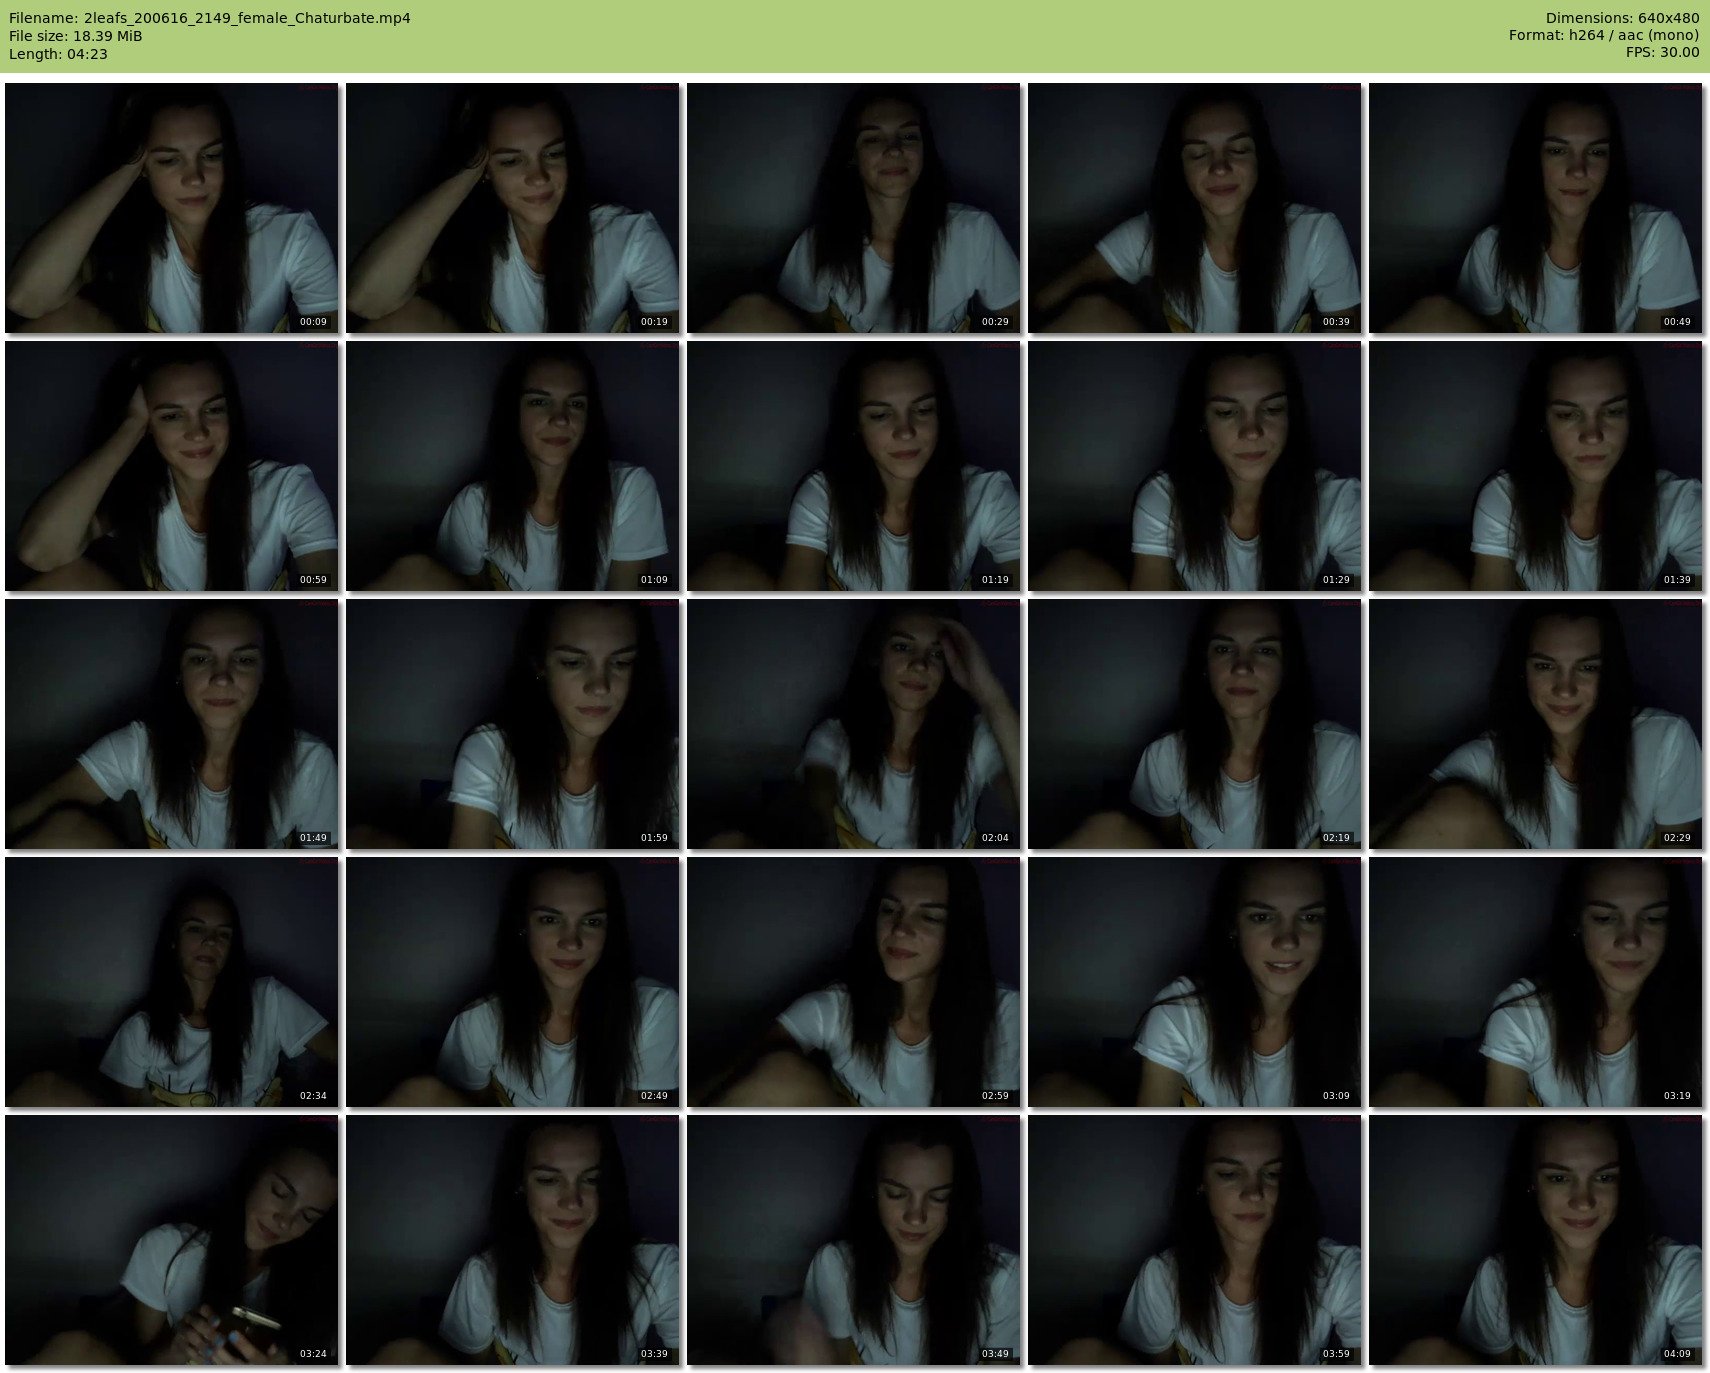
Task: Select the 01:49 frame thumbnail
Action: (x=171, y=724)
